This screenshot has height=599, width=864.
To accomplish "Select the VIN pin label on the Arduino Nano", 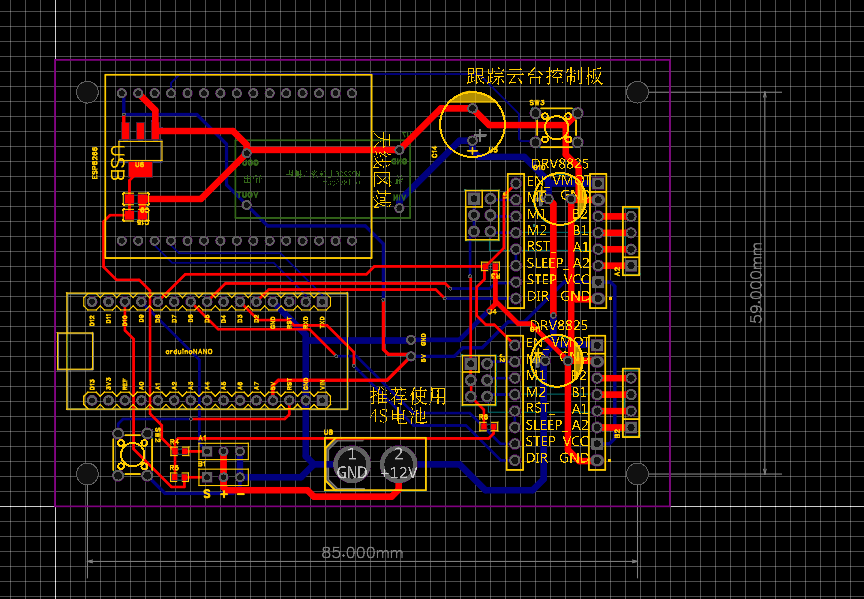I will coord(322,384).
